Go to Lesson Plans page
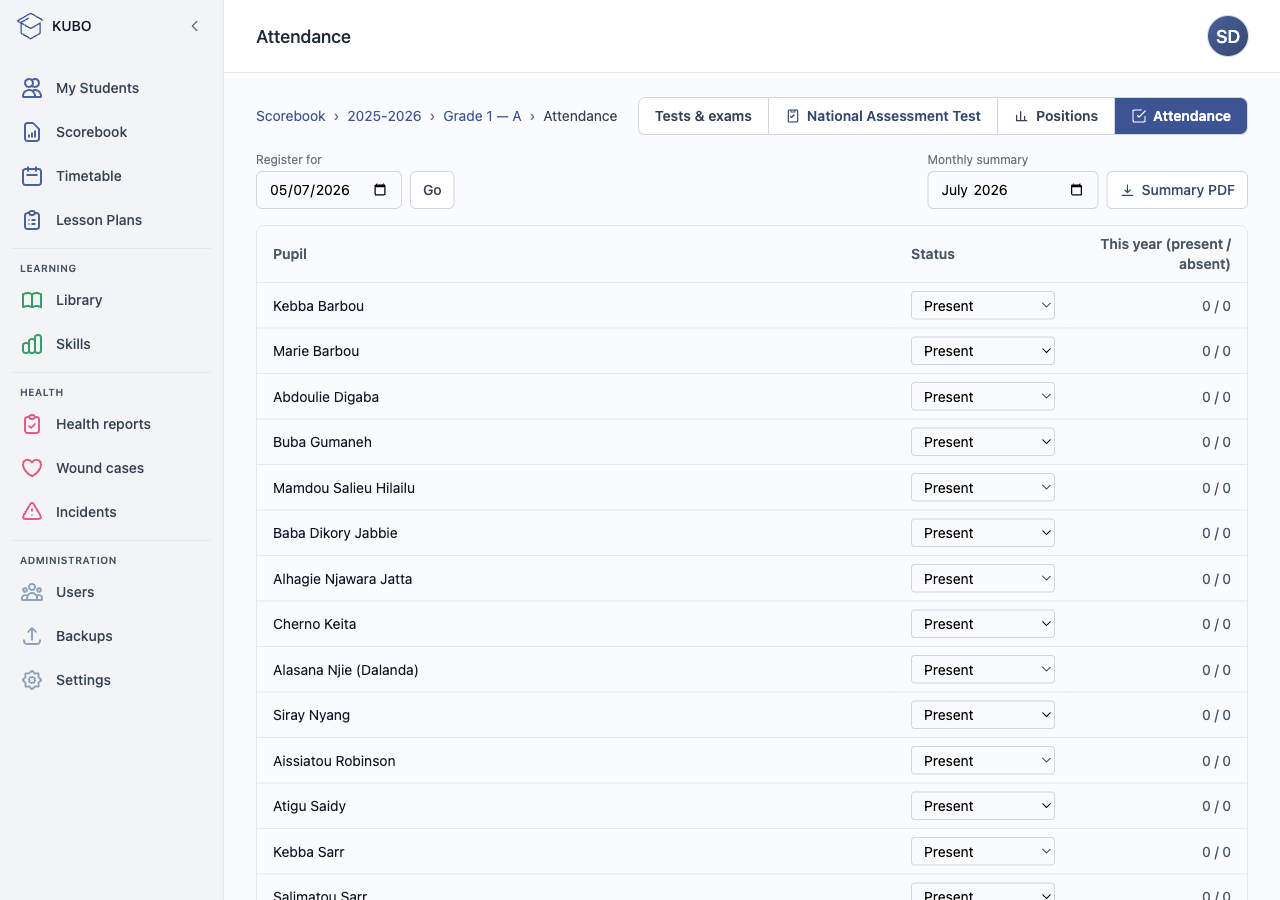Image resolution: width=1280 pixels, height=900 pixels. (112, 220)
